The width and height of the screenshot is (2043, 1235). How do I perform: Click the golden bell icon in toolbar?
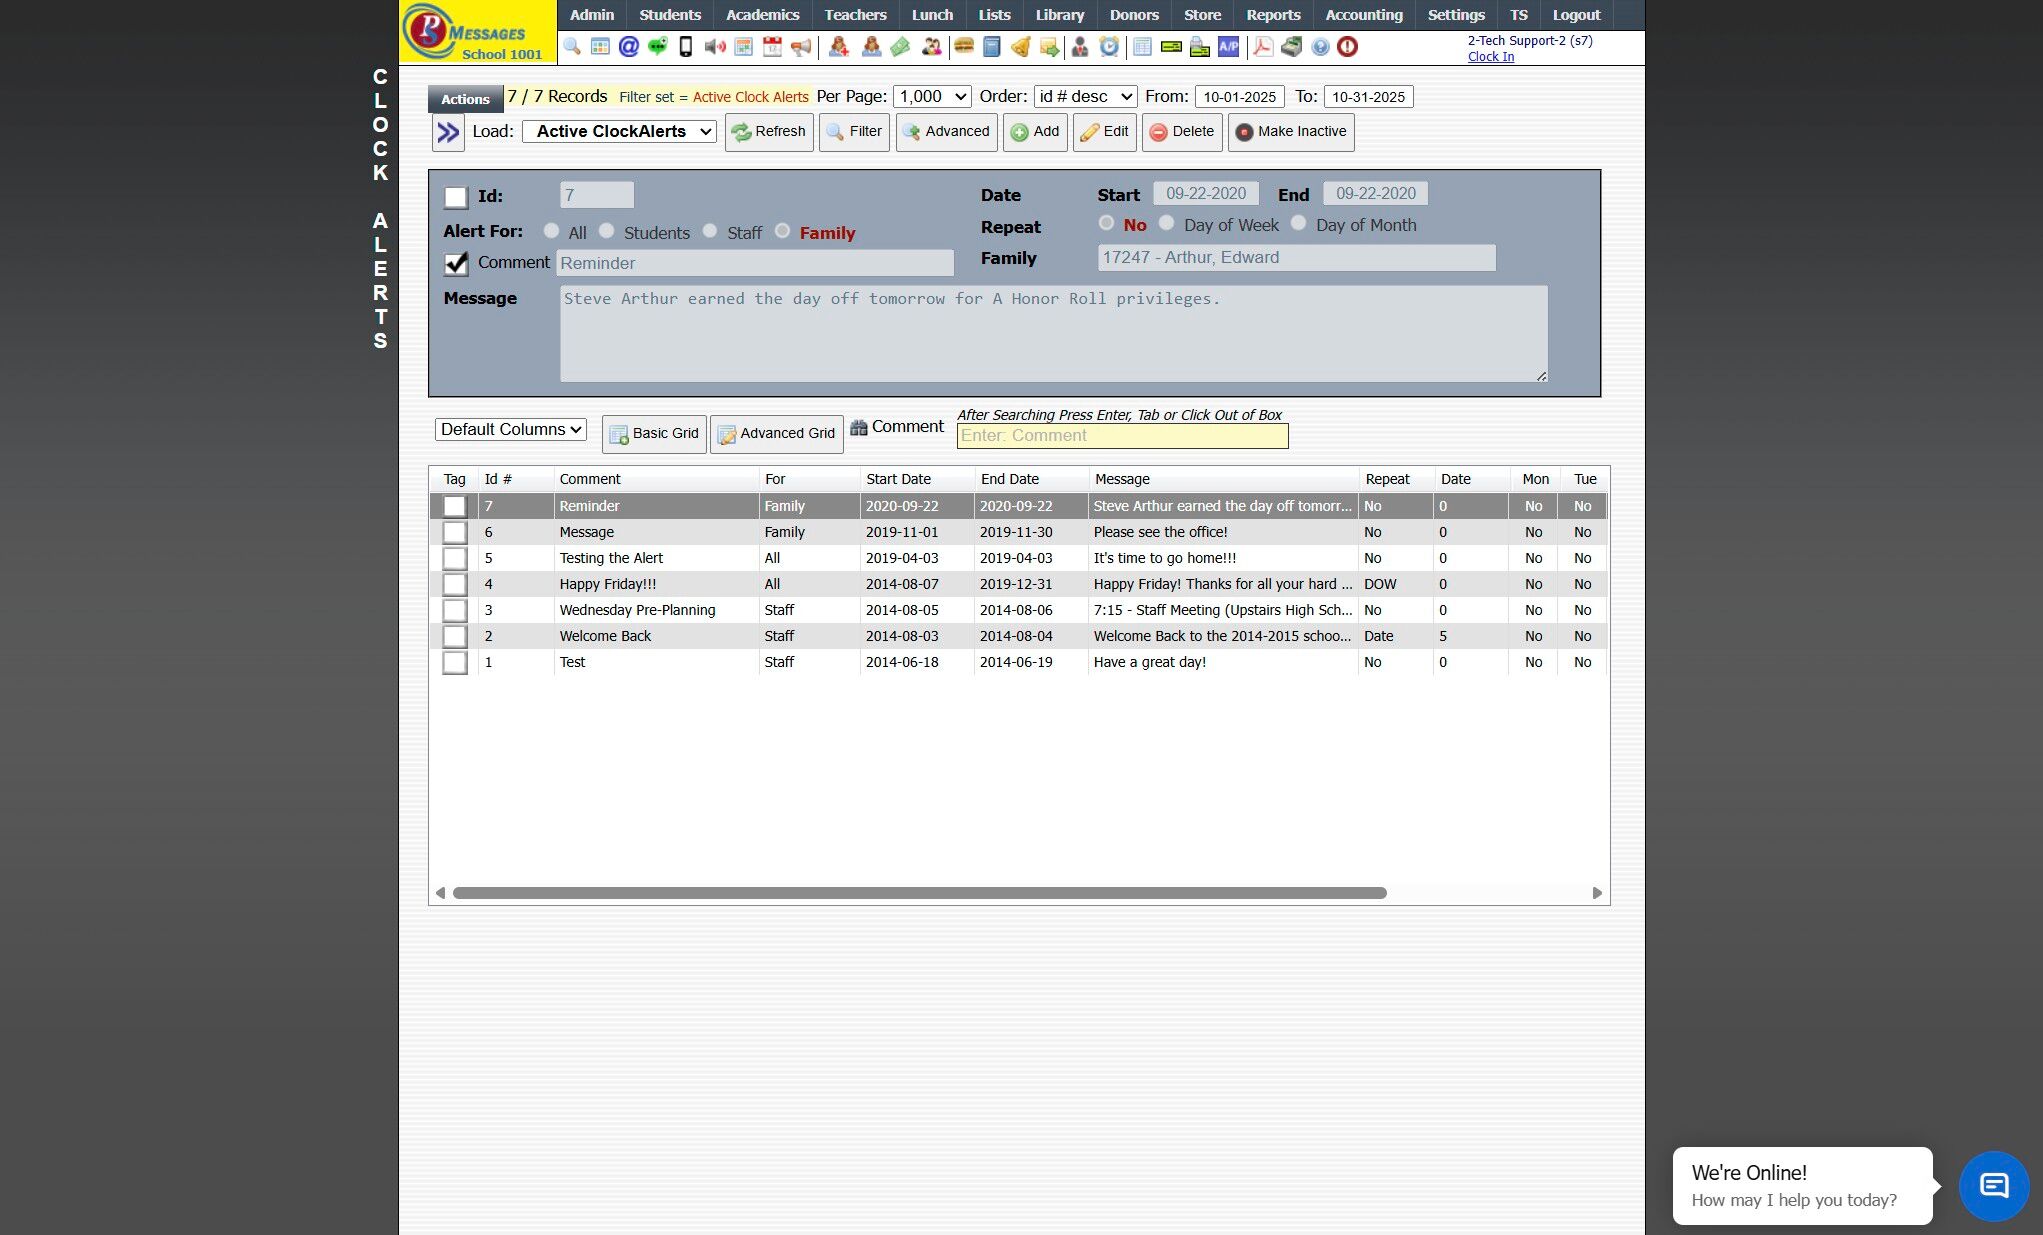1021,47
